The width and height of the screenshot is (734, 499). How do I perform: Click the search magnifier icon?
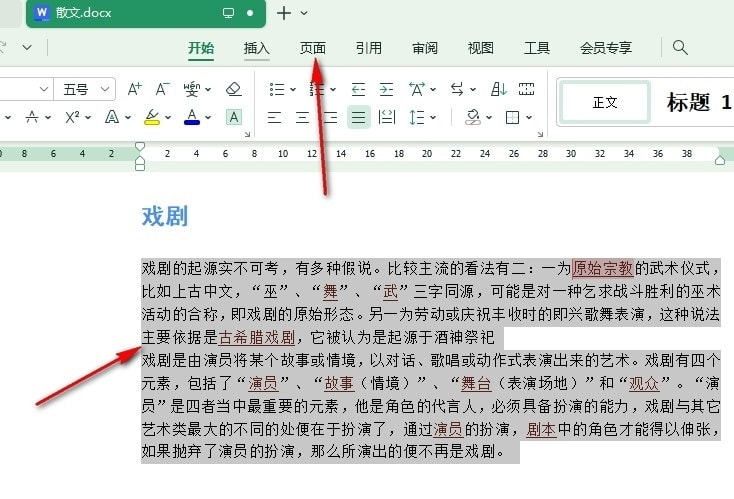coord(680,47)
